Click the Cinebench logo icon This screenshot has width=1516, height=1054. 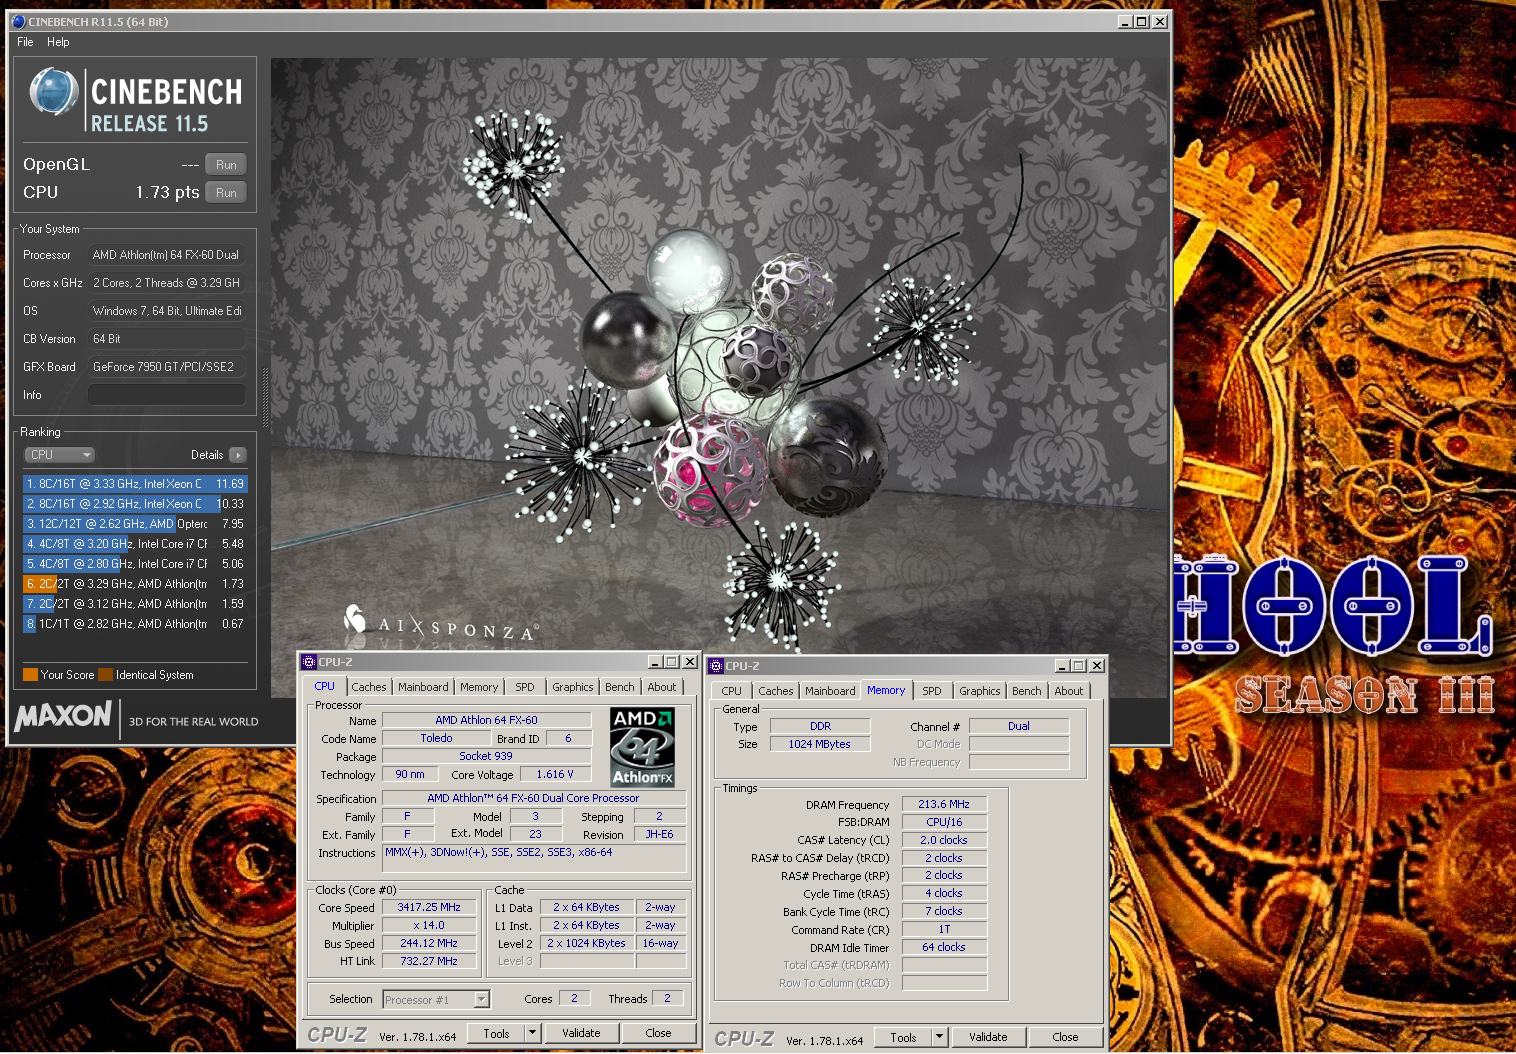[54, 93]
